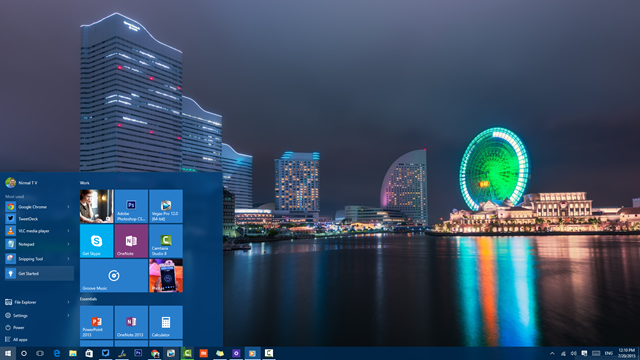Open OneNote 2013 tile
640x360 pixels.
point(131,322)
